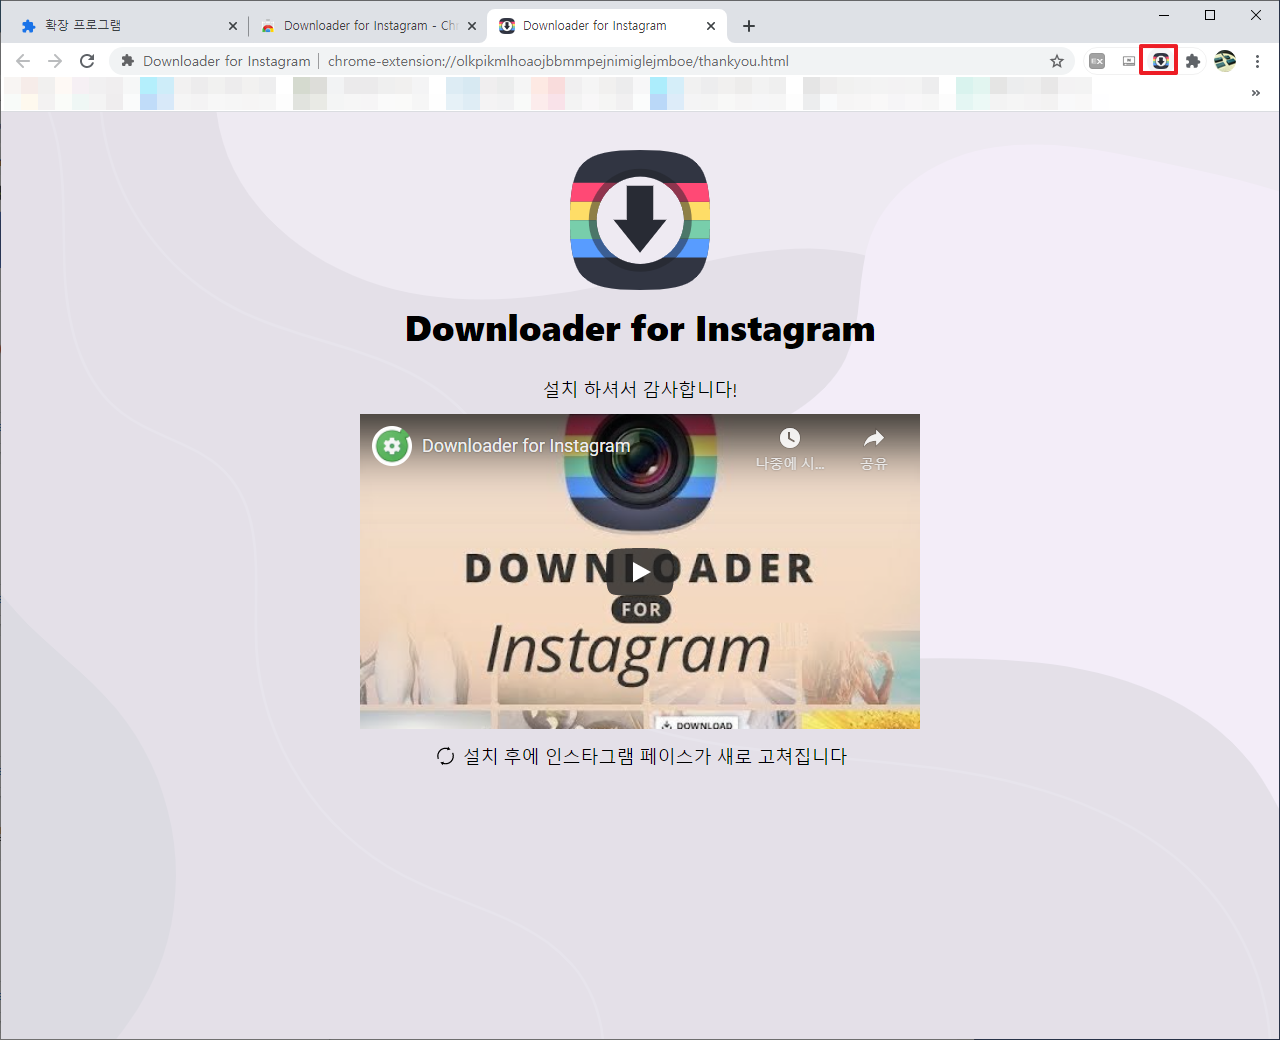This screenshot has height=1040, width=1280.
Task: Play the Downloader for Instagram video
Action: tap(640, 571)
